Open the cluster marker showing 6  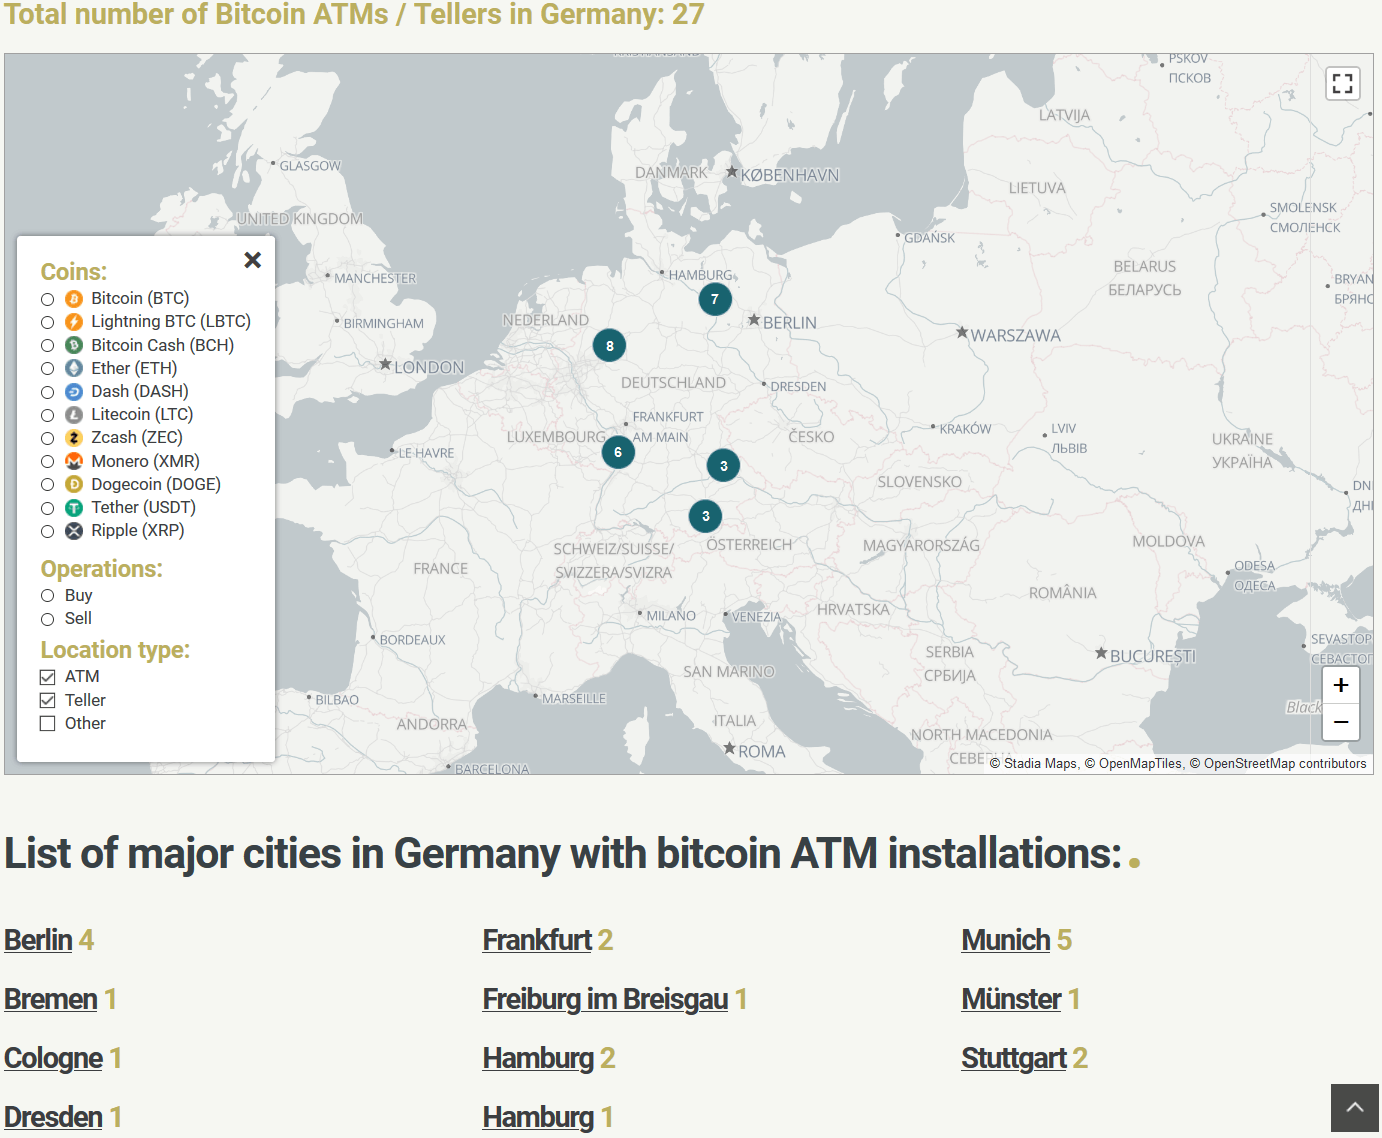click(618, 452)
